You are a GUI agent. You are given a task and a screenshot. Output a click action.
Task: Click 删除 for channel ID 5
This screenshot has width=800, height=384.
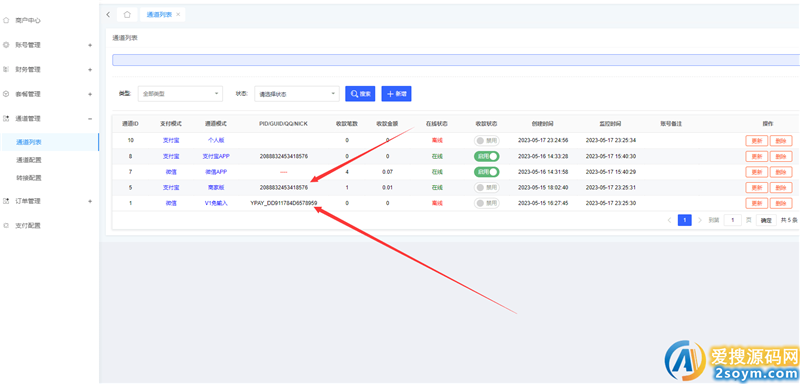point(781,188)
